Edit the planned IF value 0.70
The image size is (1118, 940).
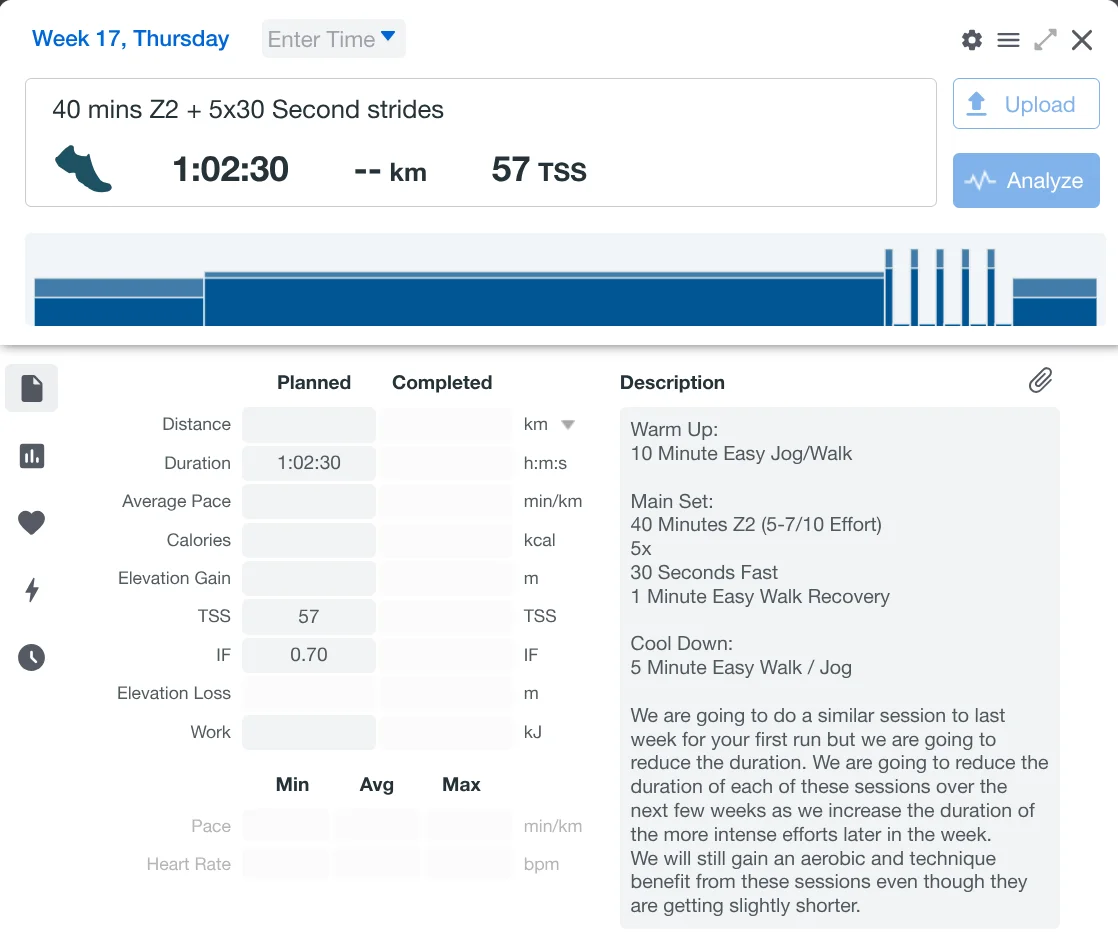click(x=309, y=655)
